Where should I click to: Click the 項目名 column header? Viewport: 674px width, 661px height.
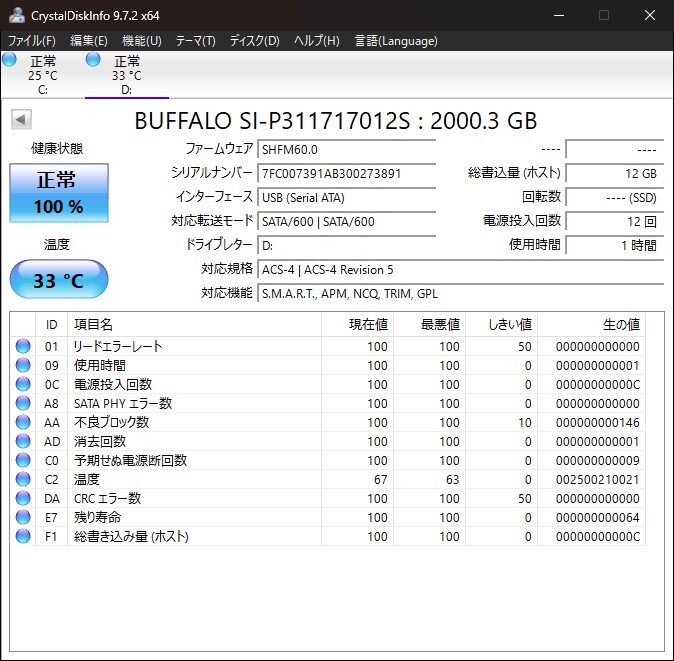tap(194, 324)
